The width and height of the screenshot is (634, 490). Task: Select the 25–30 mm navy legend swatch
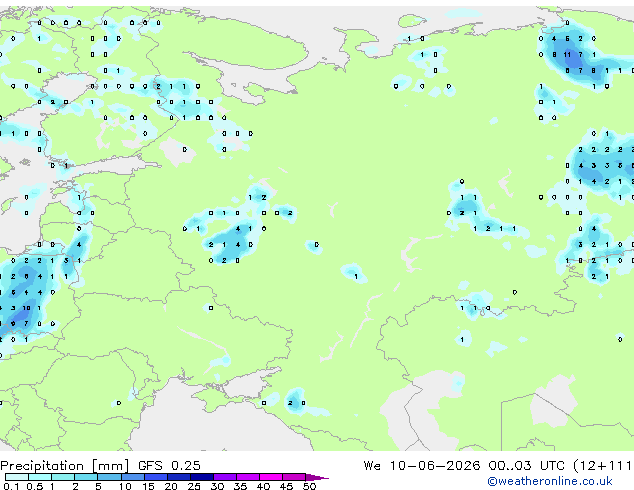[201, 477]
